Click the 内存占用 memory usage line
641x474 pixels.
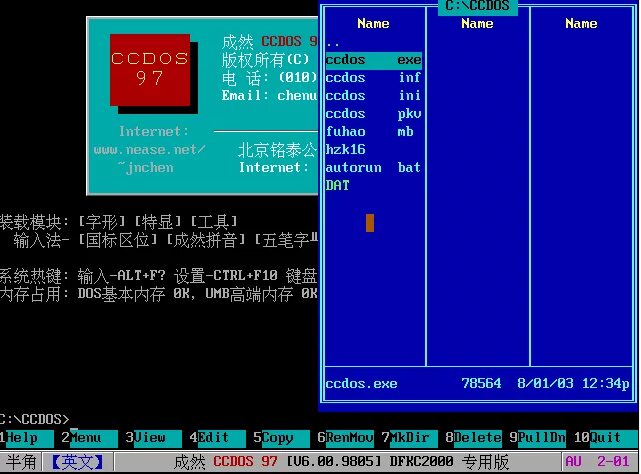click(159, 294)
